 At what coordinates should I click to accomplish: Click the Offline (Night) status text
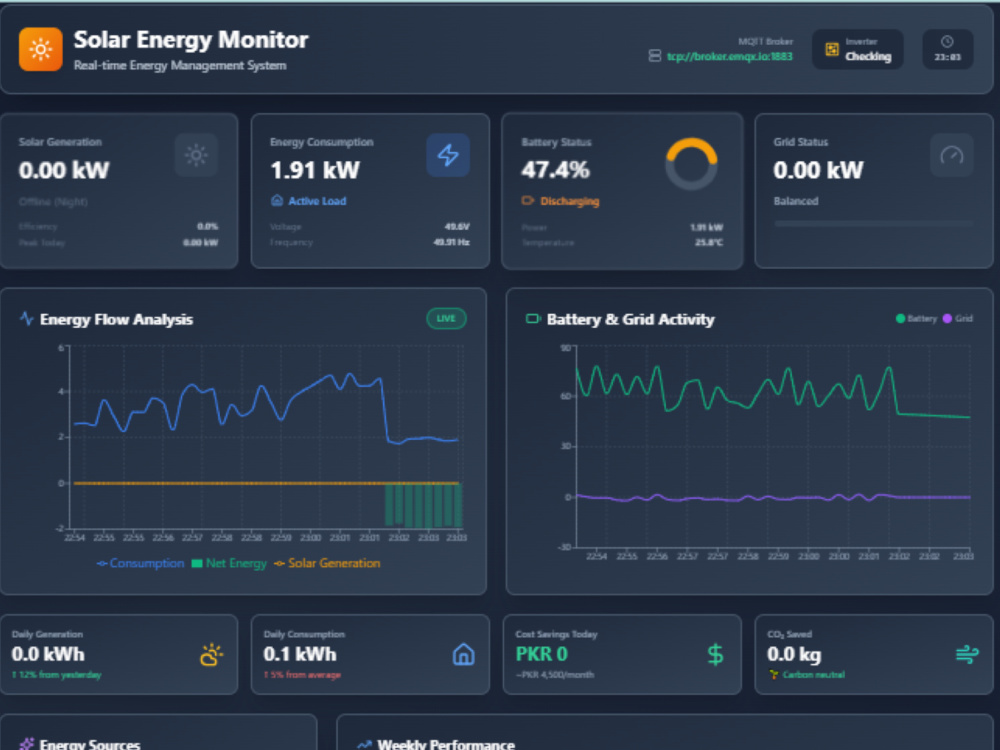point(53,202)
